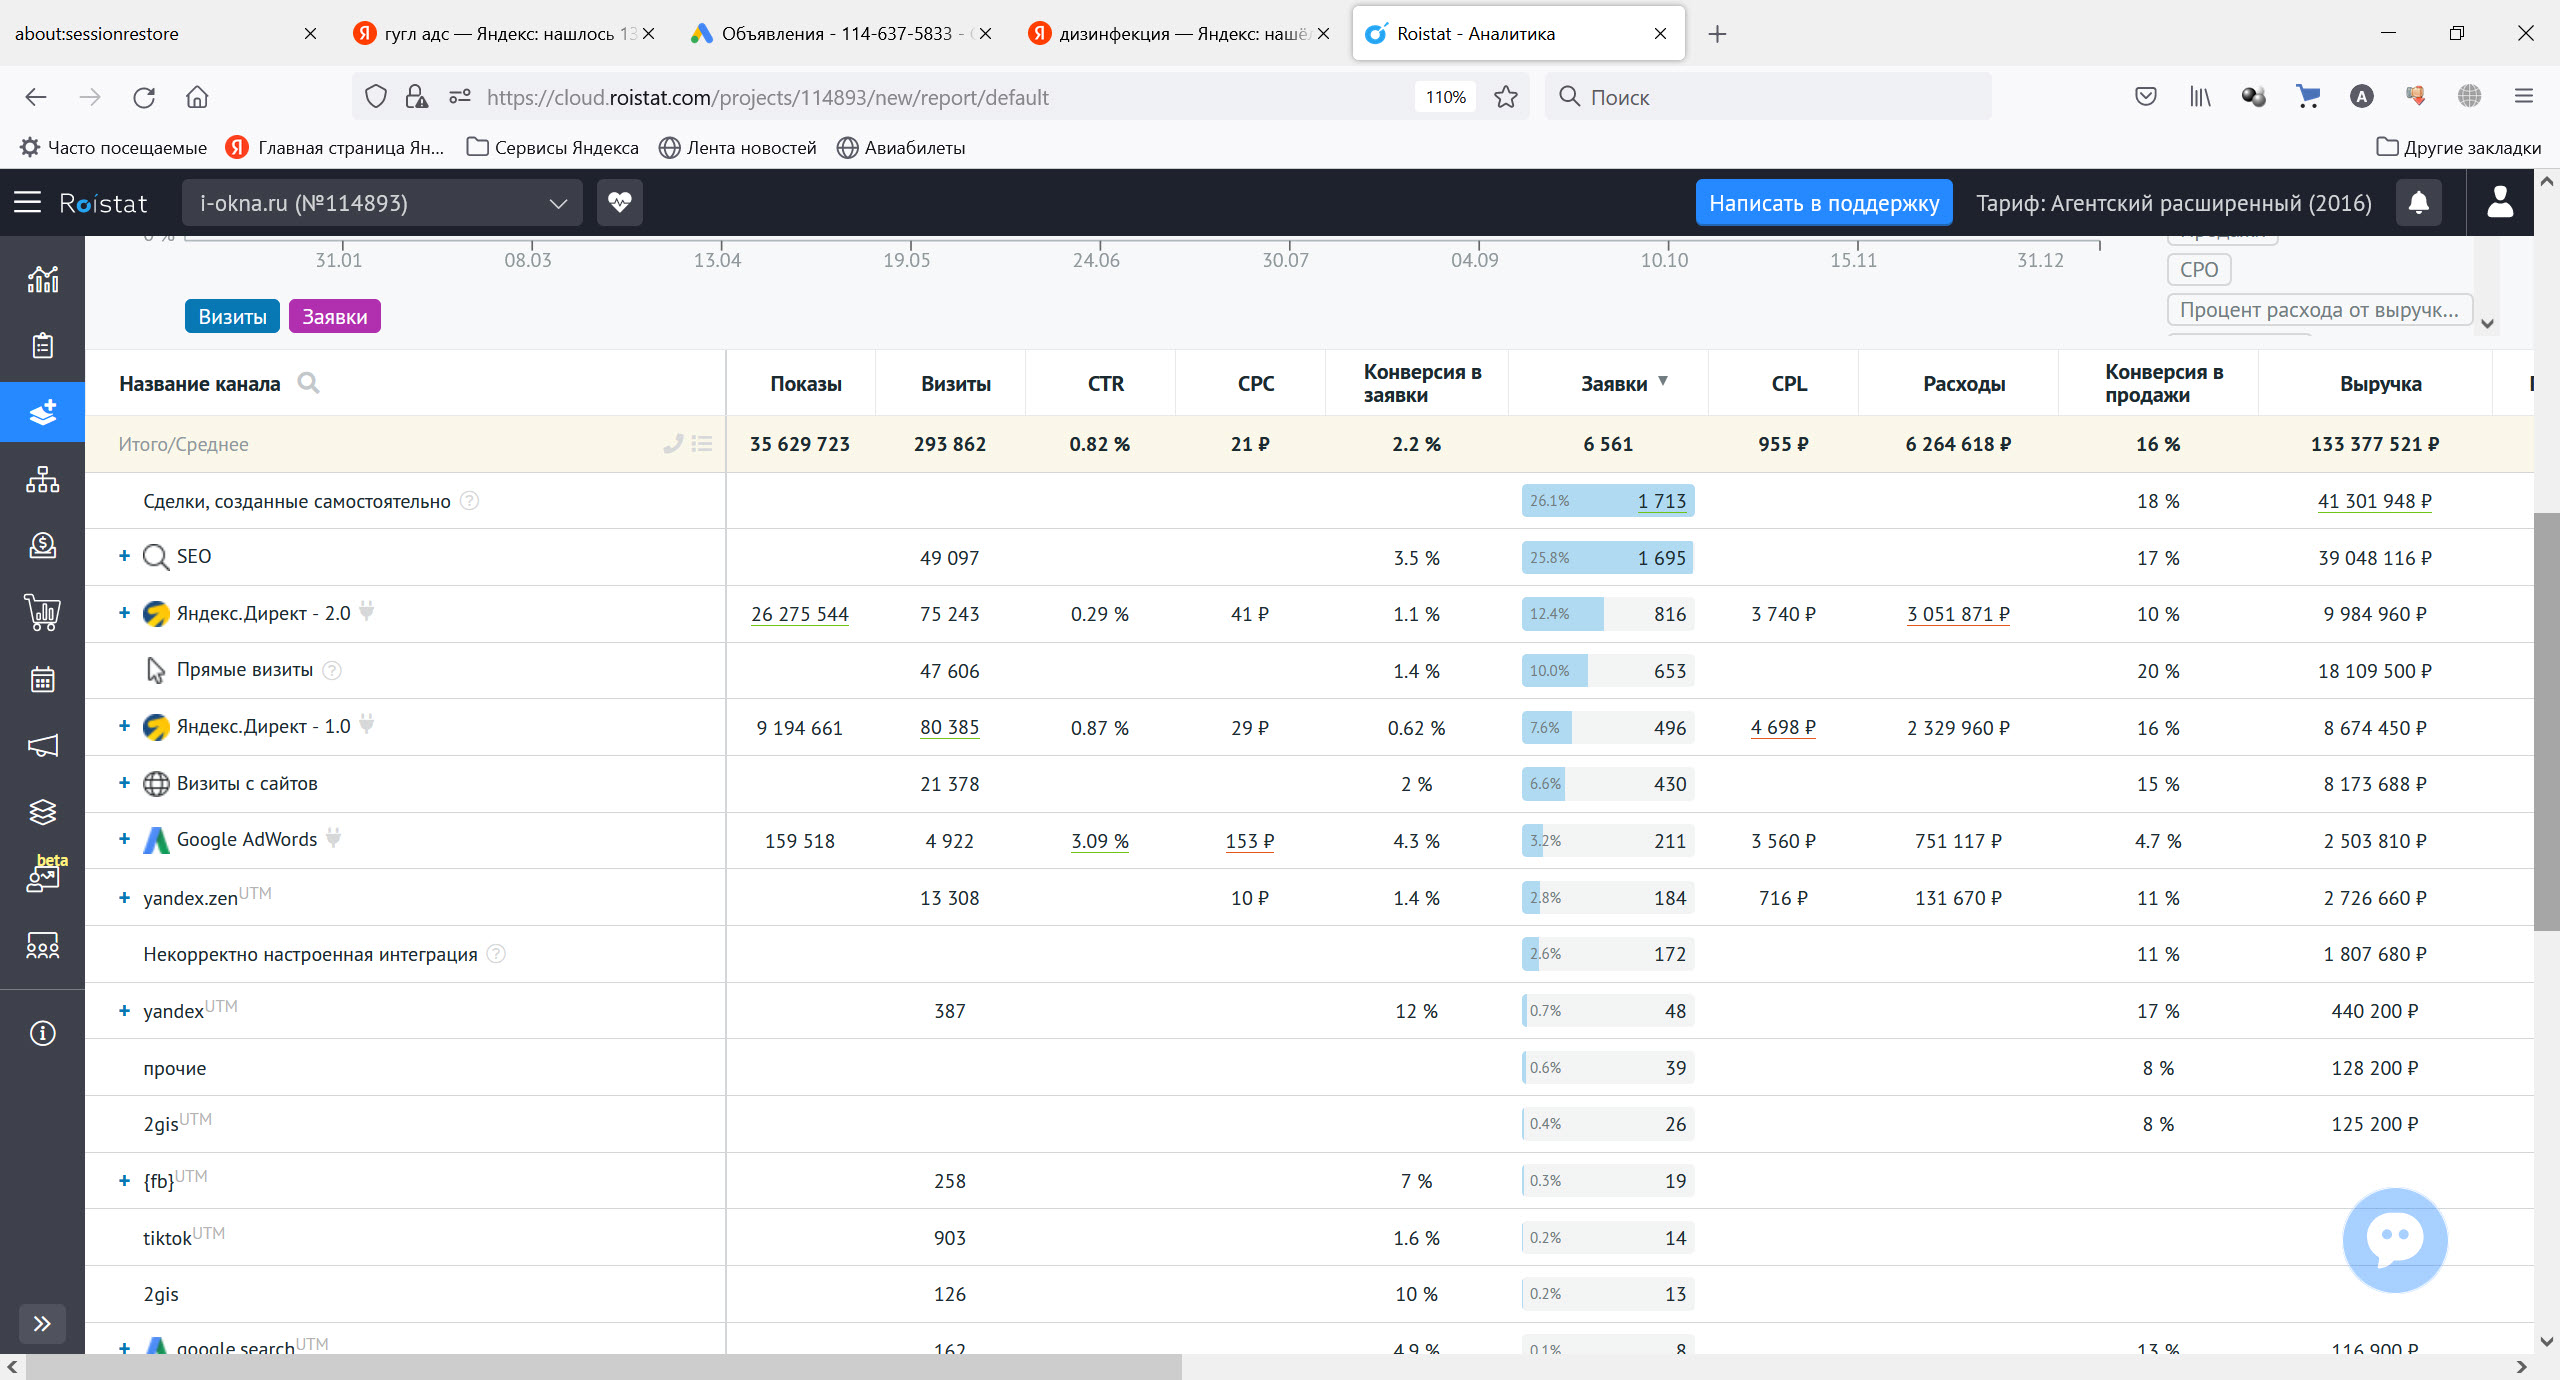The height and width of the screenshot is (1380, 2560).
Task: Open the notifications bell icon
Action: click(2418, 203)
